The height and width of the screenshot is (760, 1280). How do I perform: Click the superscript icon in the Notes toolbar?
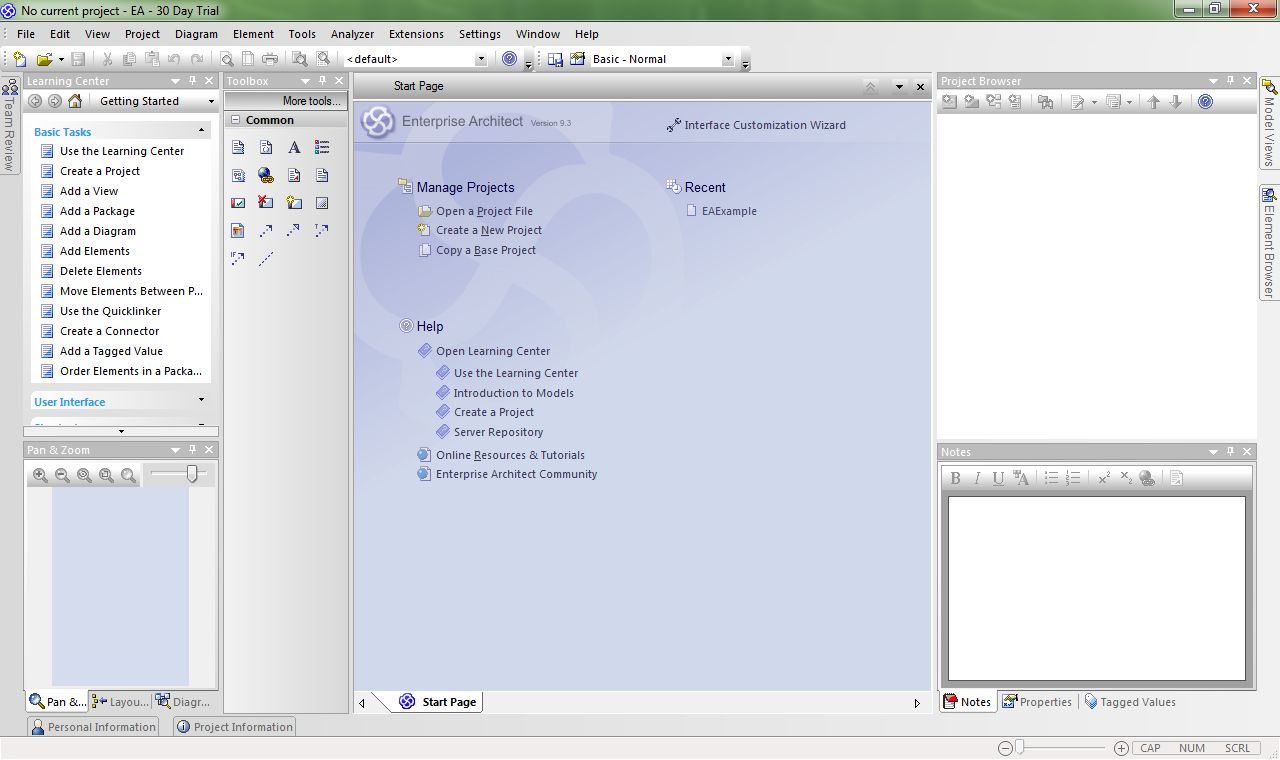tap(1104, 479)
